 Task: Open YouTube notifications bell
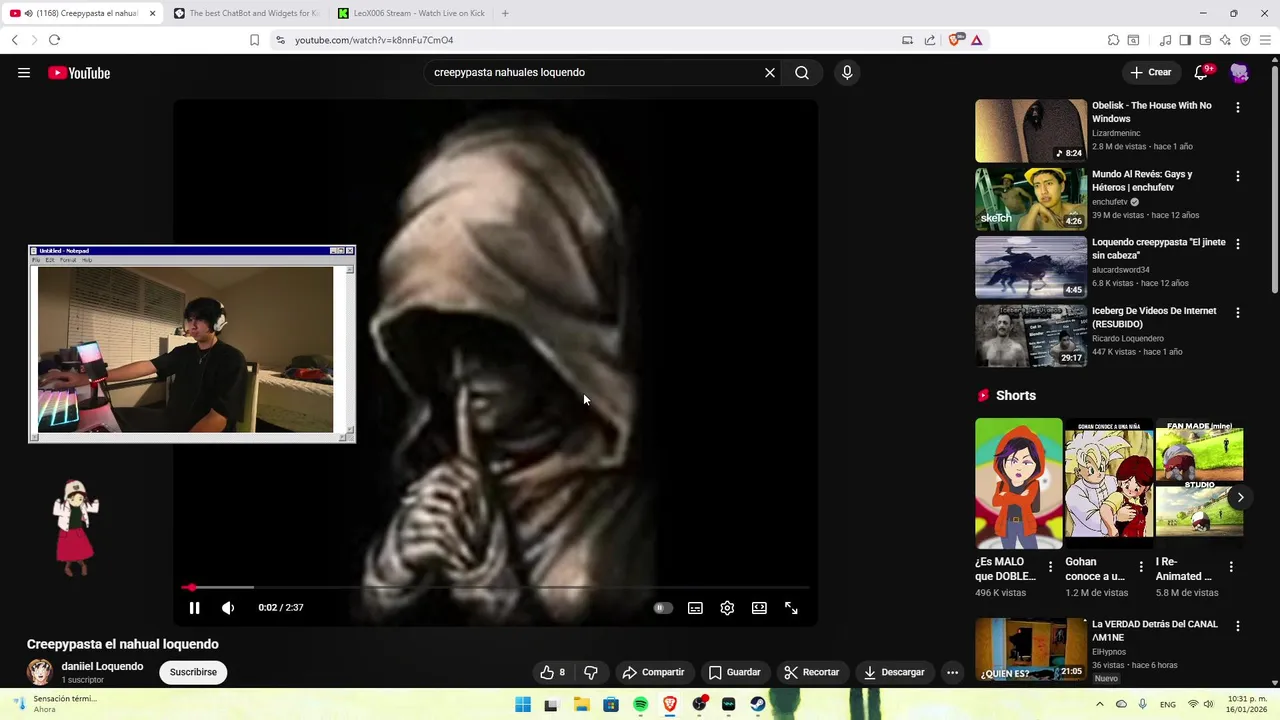click(x=1203, y=72)
